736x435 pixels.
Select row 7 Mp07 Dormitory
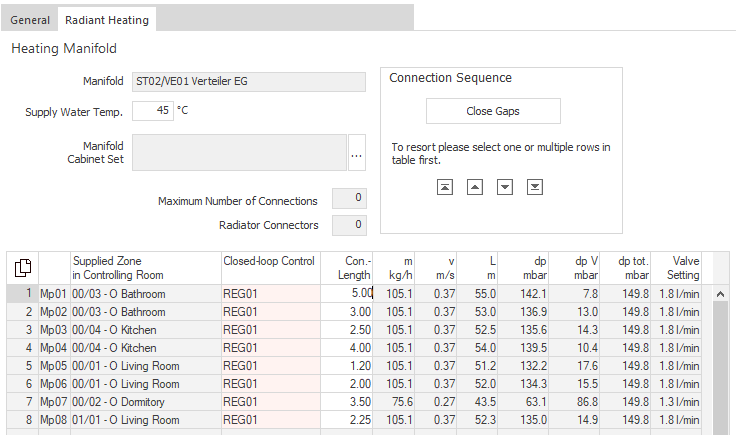[x=354, y=402]
